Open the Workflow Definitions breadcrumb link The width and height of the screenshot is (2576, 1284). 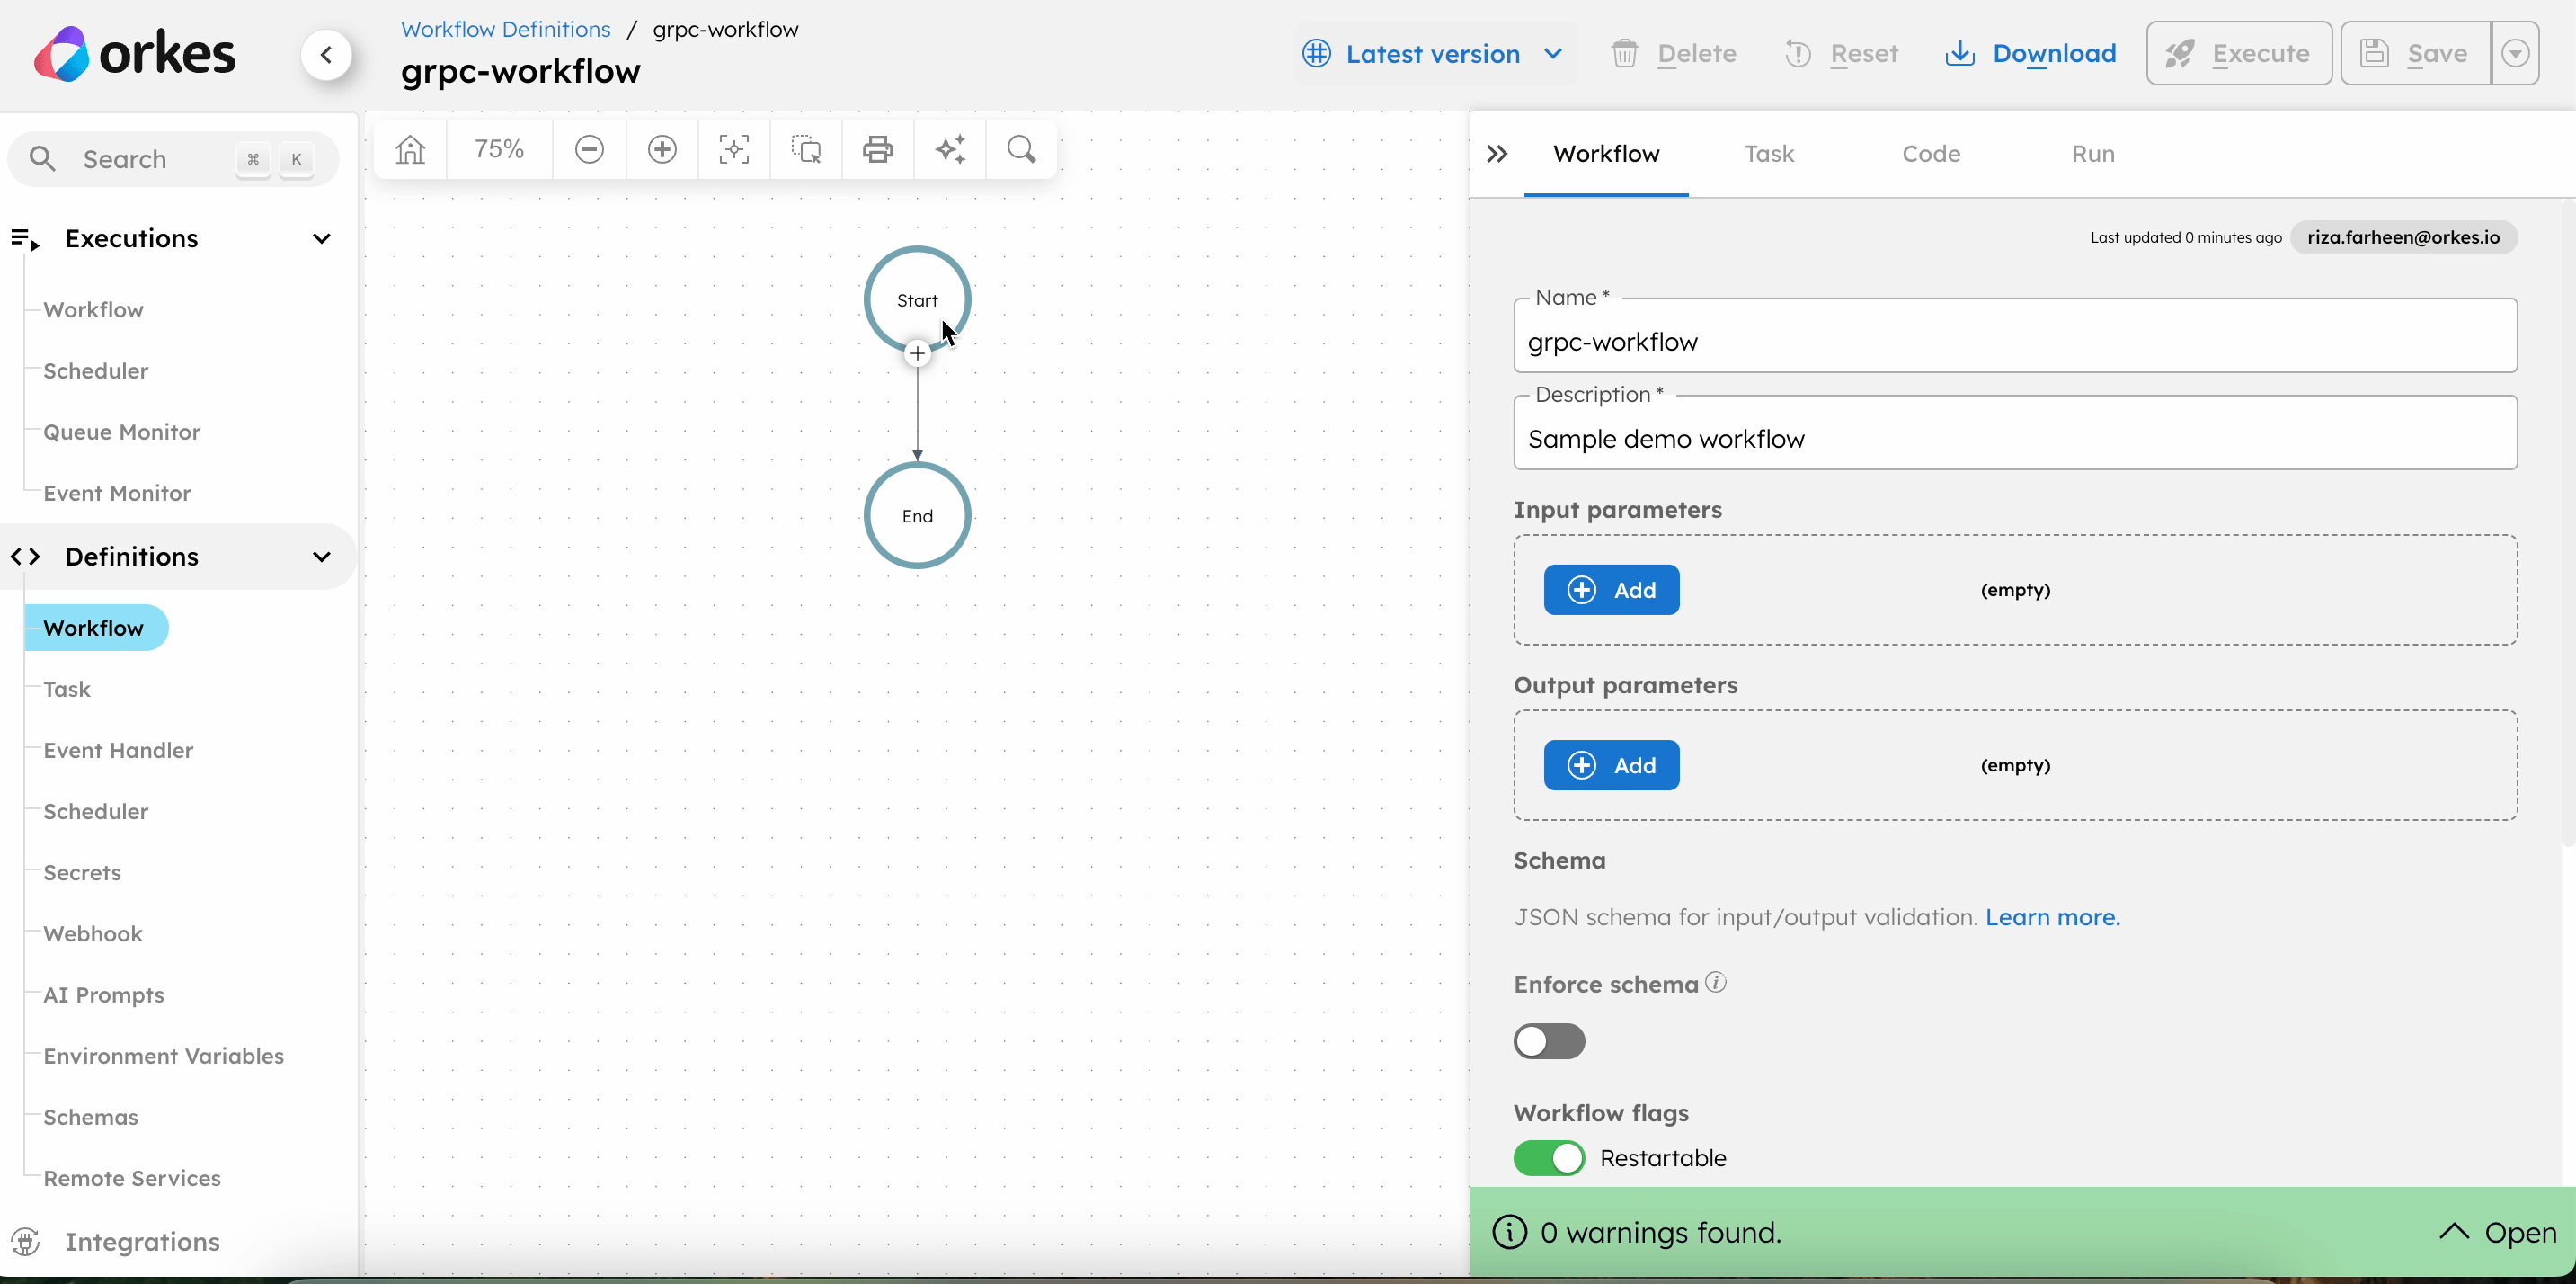[x=506, y=29]
